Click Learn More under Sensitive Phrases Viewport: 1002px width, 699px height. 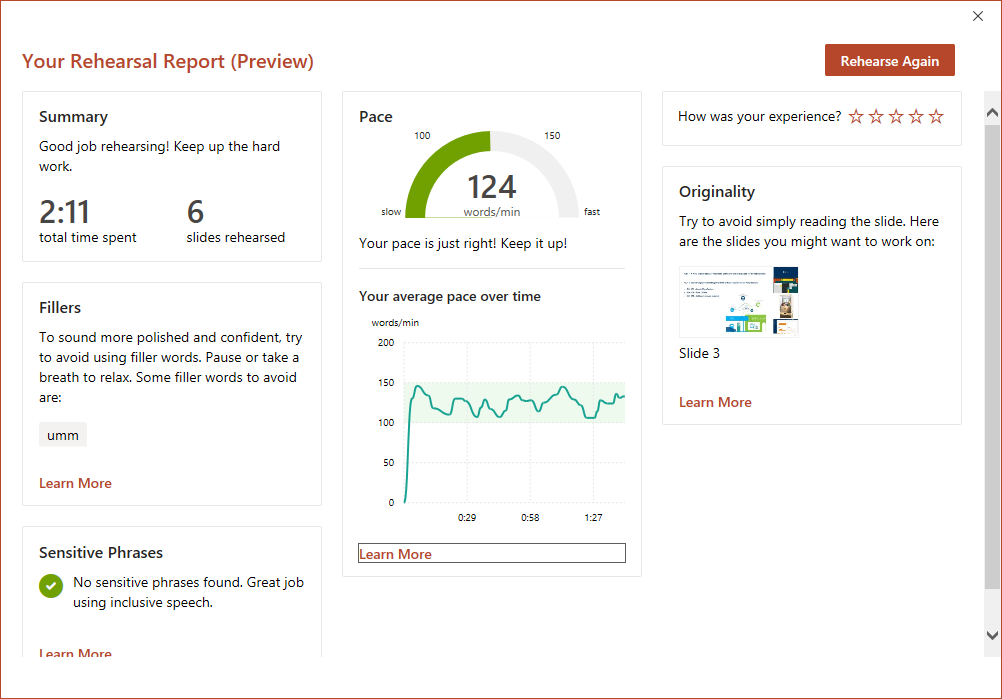[75, 653]
